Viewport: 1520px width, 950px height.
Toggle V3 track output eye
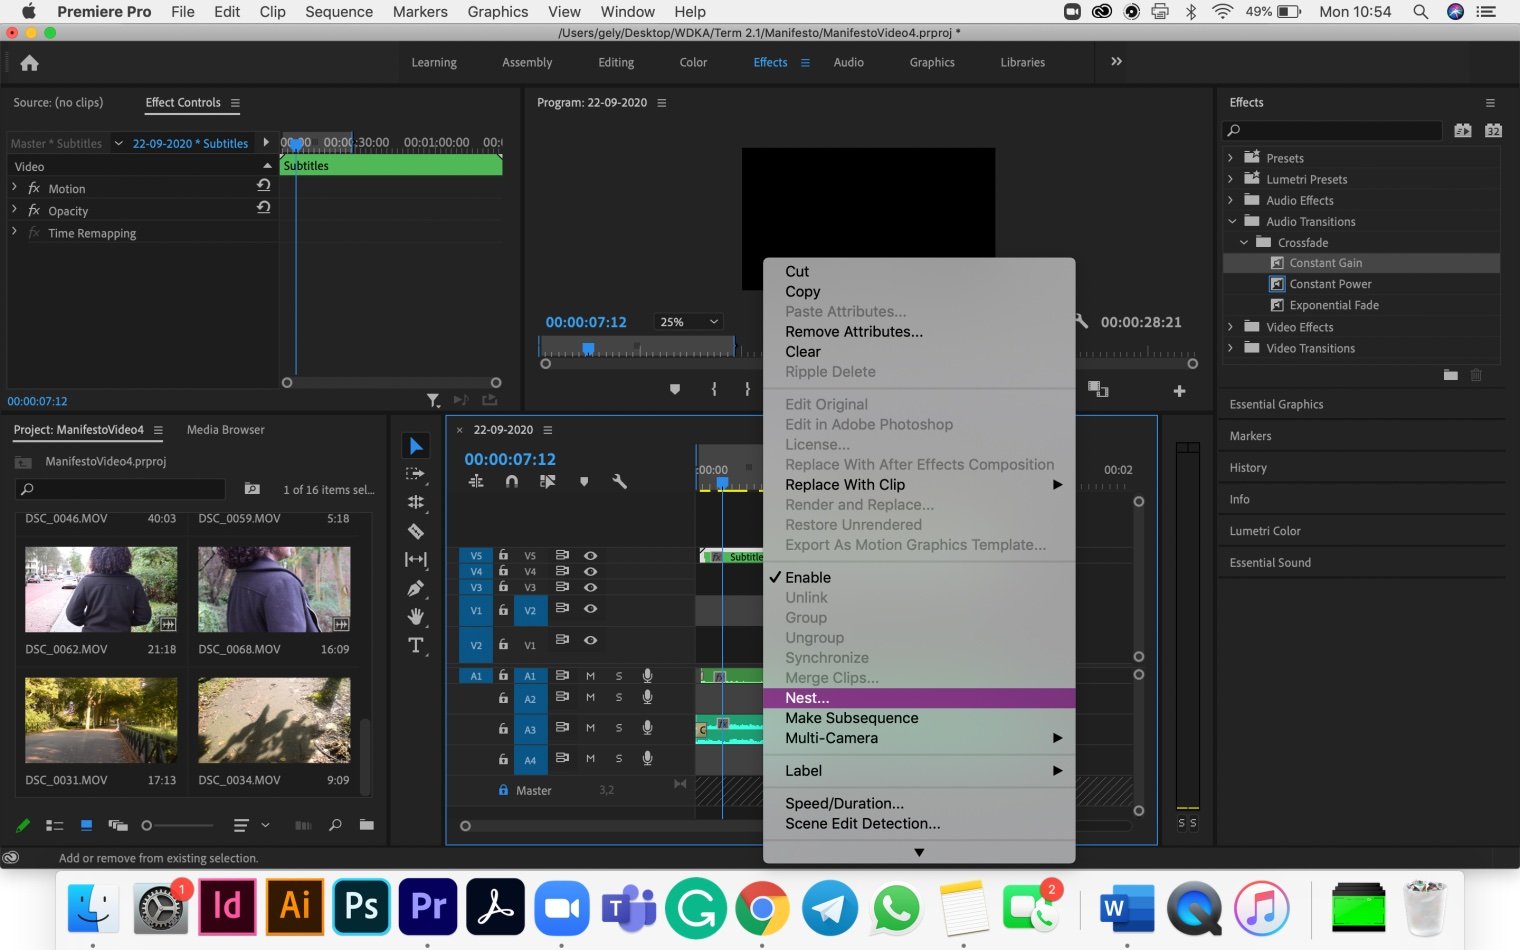point(590,587)
